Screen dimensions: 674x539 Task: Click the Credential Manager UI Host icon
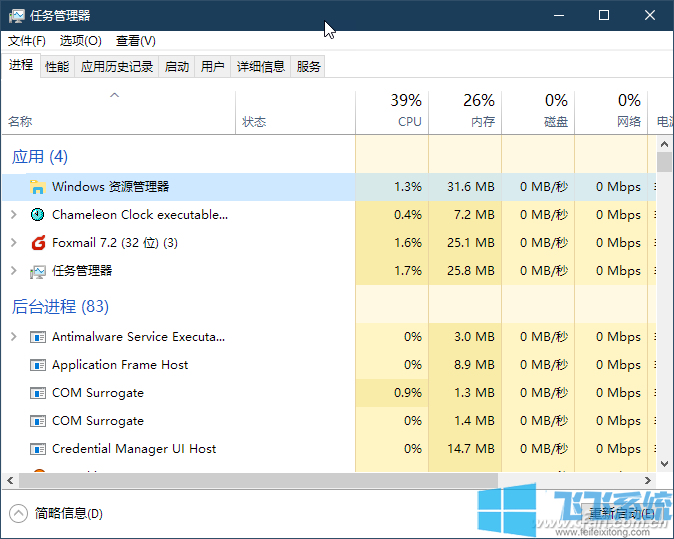pyautogui.click(x=38, y=449)
